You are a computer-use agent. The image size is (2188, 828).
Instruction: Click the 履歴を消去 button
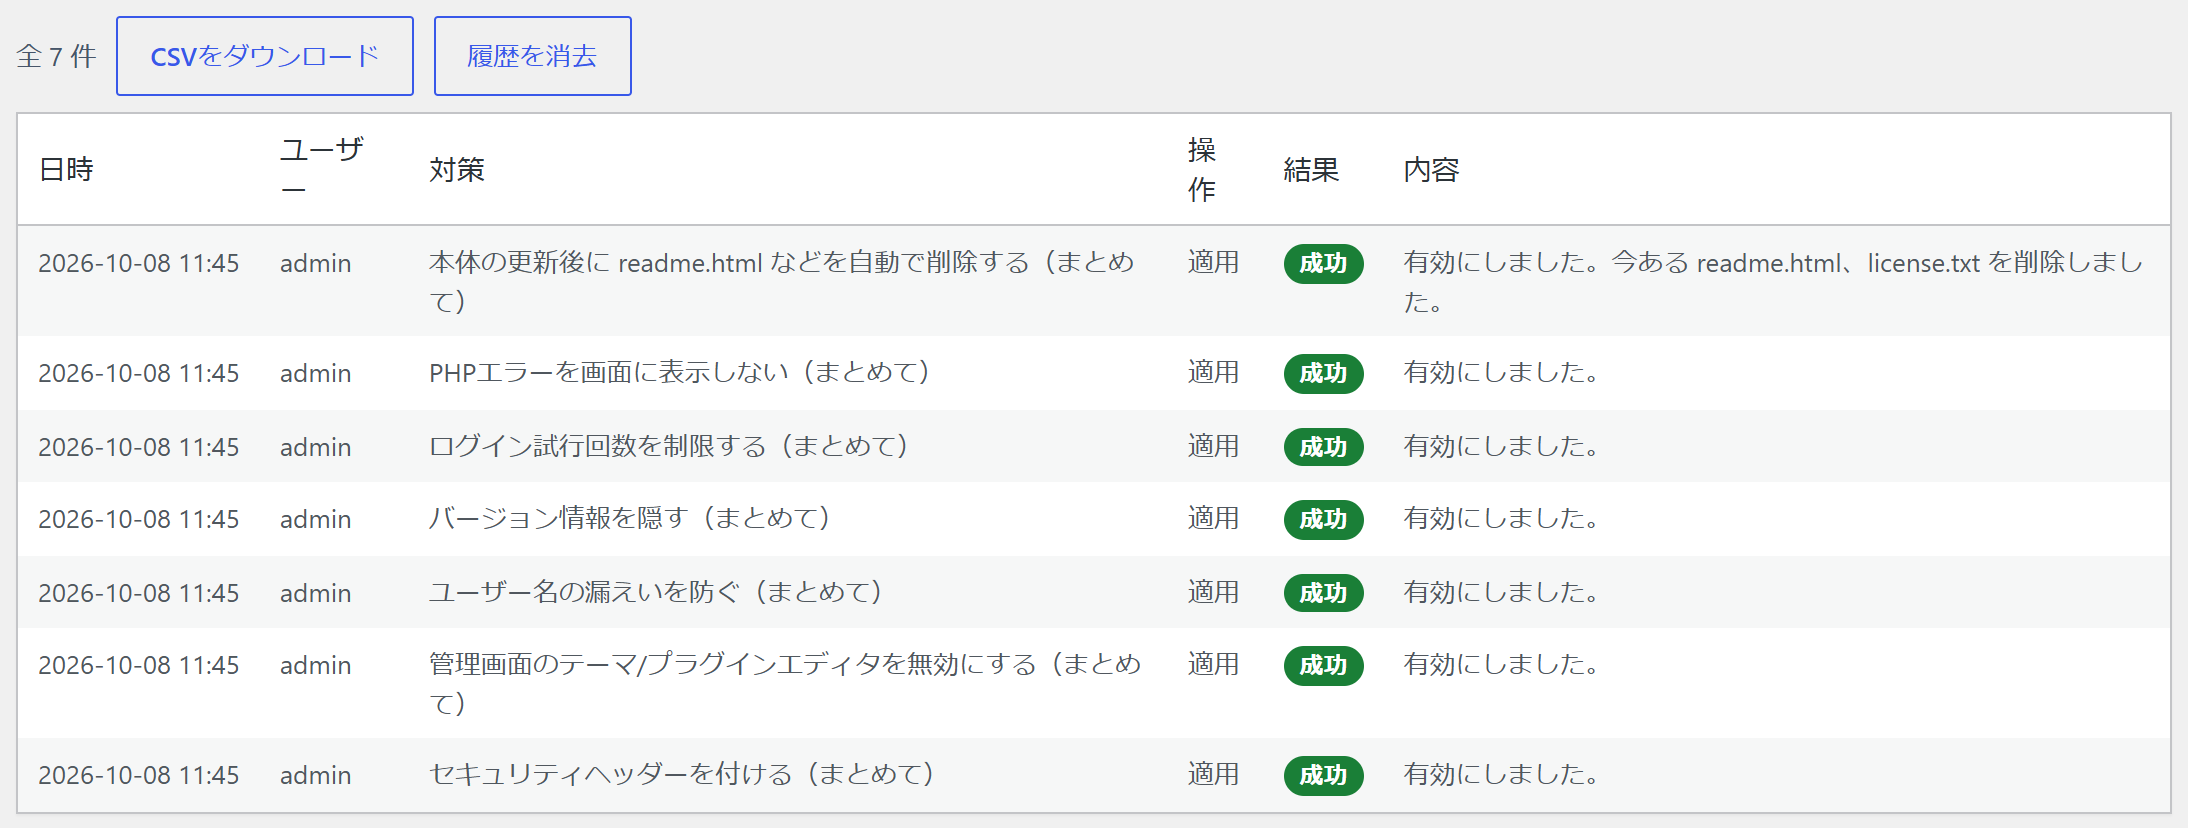pyautogui.click(x=533, y=56)
